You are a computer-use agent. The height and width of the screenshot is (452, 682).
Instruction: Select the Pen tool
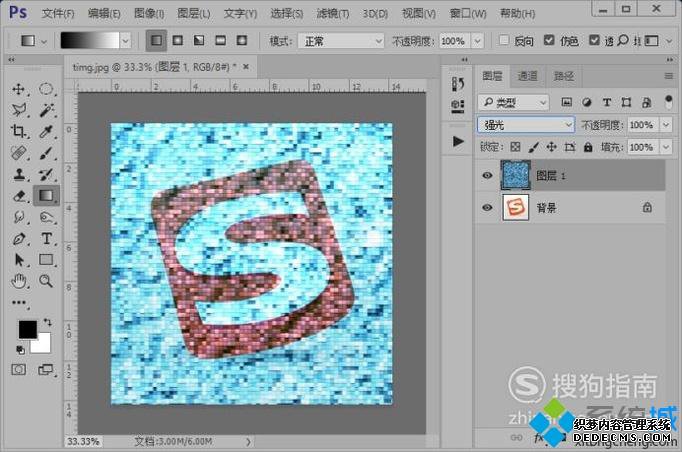pyautogui.click(x=18, y=238)
